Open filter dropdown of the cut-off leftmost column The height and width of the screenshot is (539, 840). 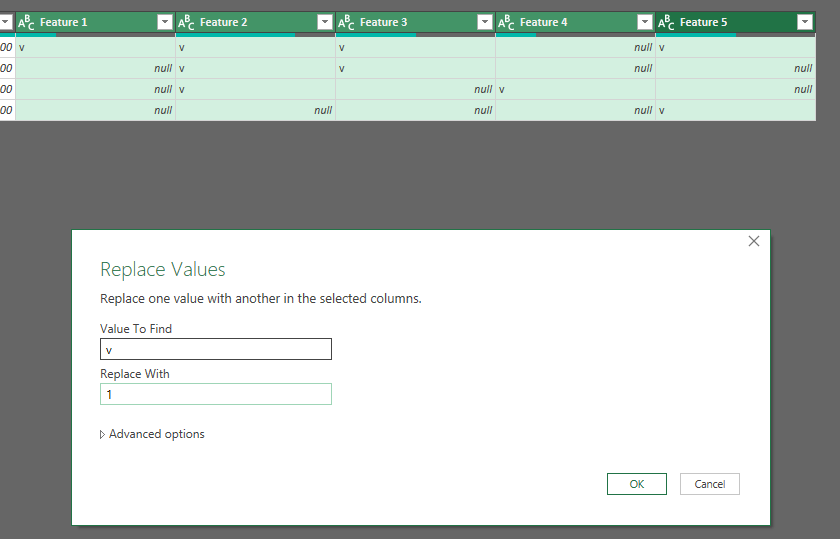[x=5, y=22]
